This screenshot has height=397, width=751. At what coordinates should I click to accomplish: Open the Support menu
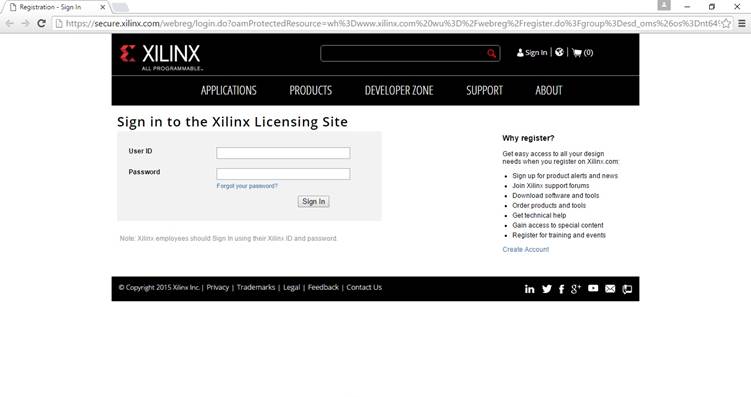[484, 91]
